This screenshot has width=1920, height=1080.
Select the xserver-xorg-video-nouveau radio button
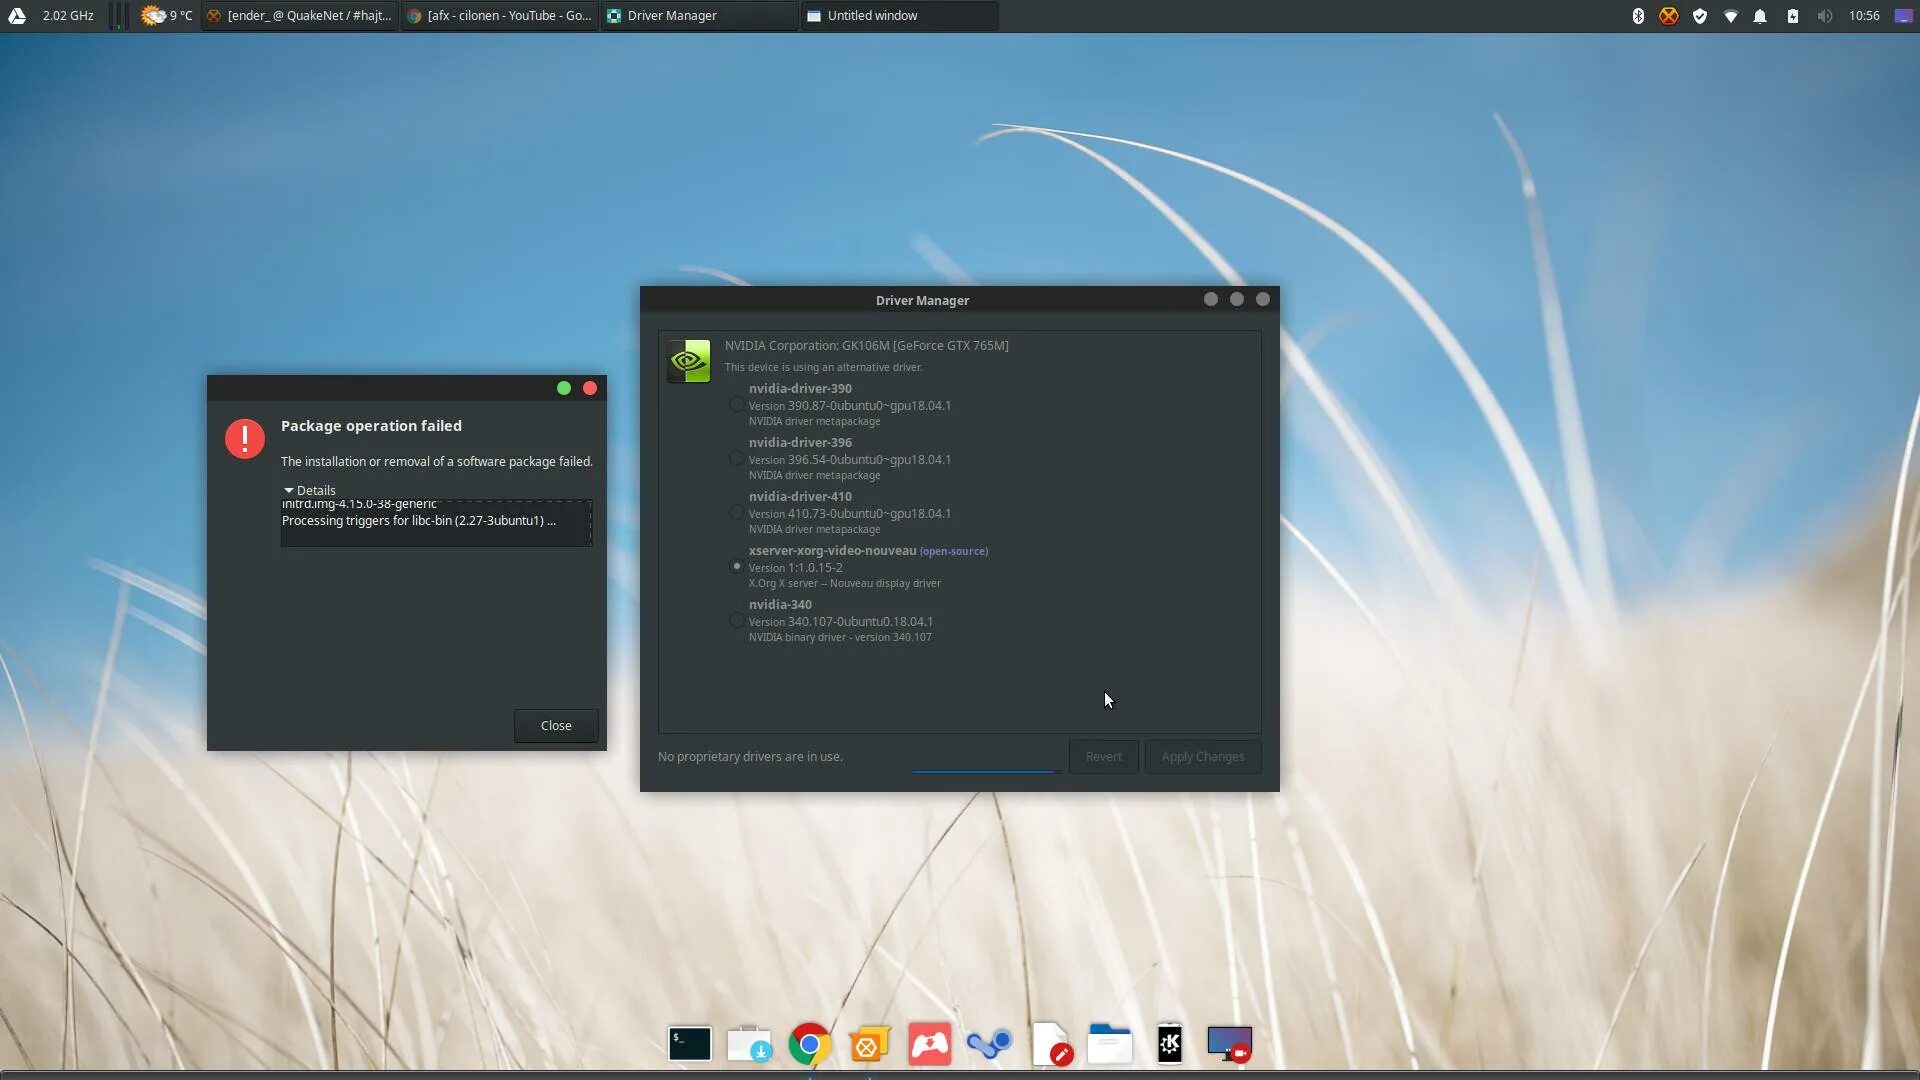737,566
